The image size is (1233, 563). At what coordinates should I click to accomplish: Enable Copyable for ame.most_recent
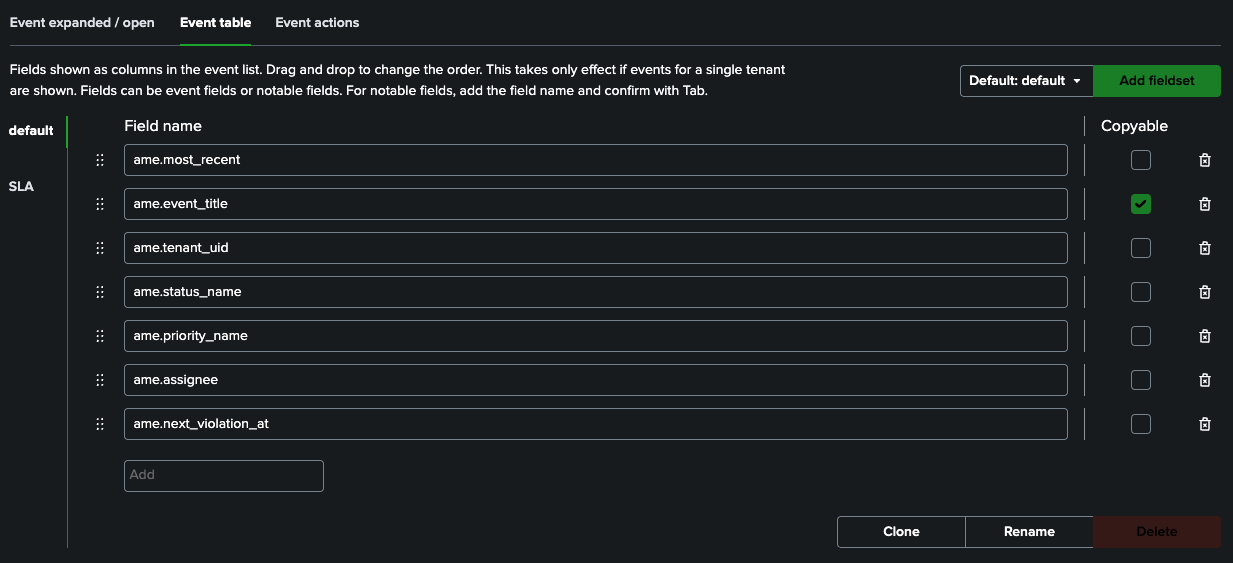coord(1141,160)
